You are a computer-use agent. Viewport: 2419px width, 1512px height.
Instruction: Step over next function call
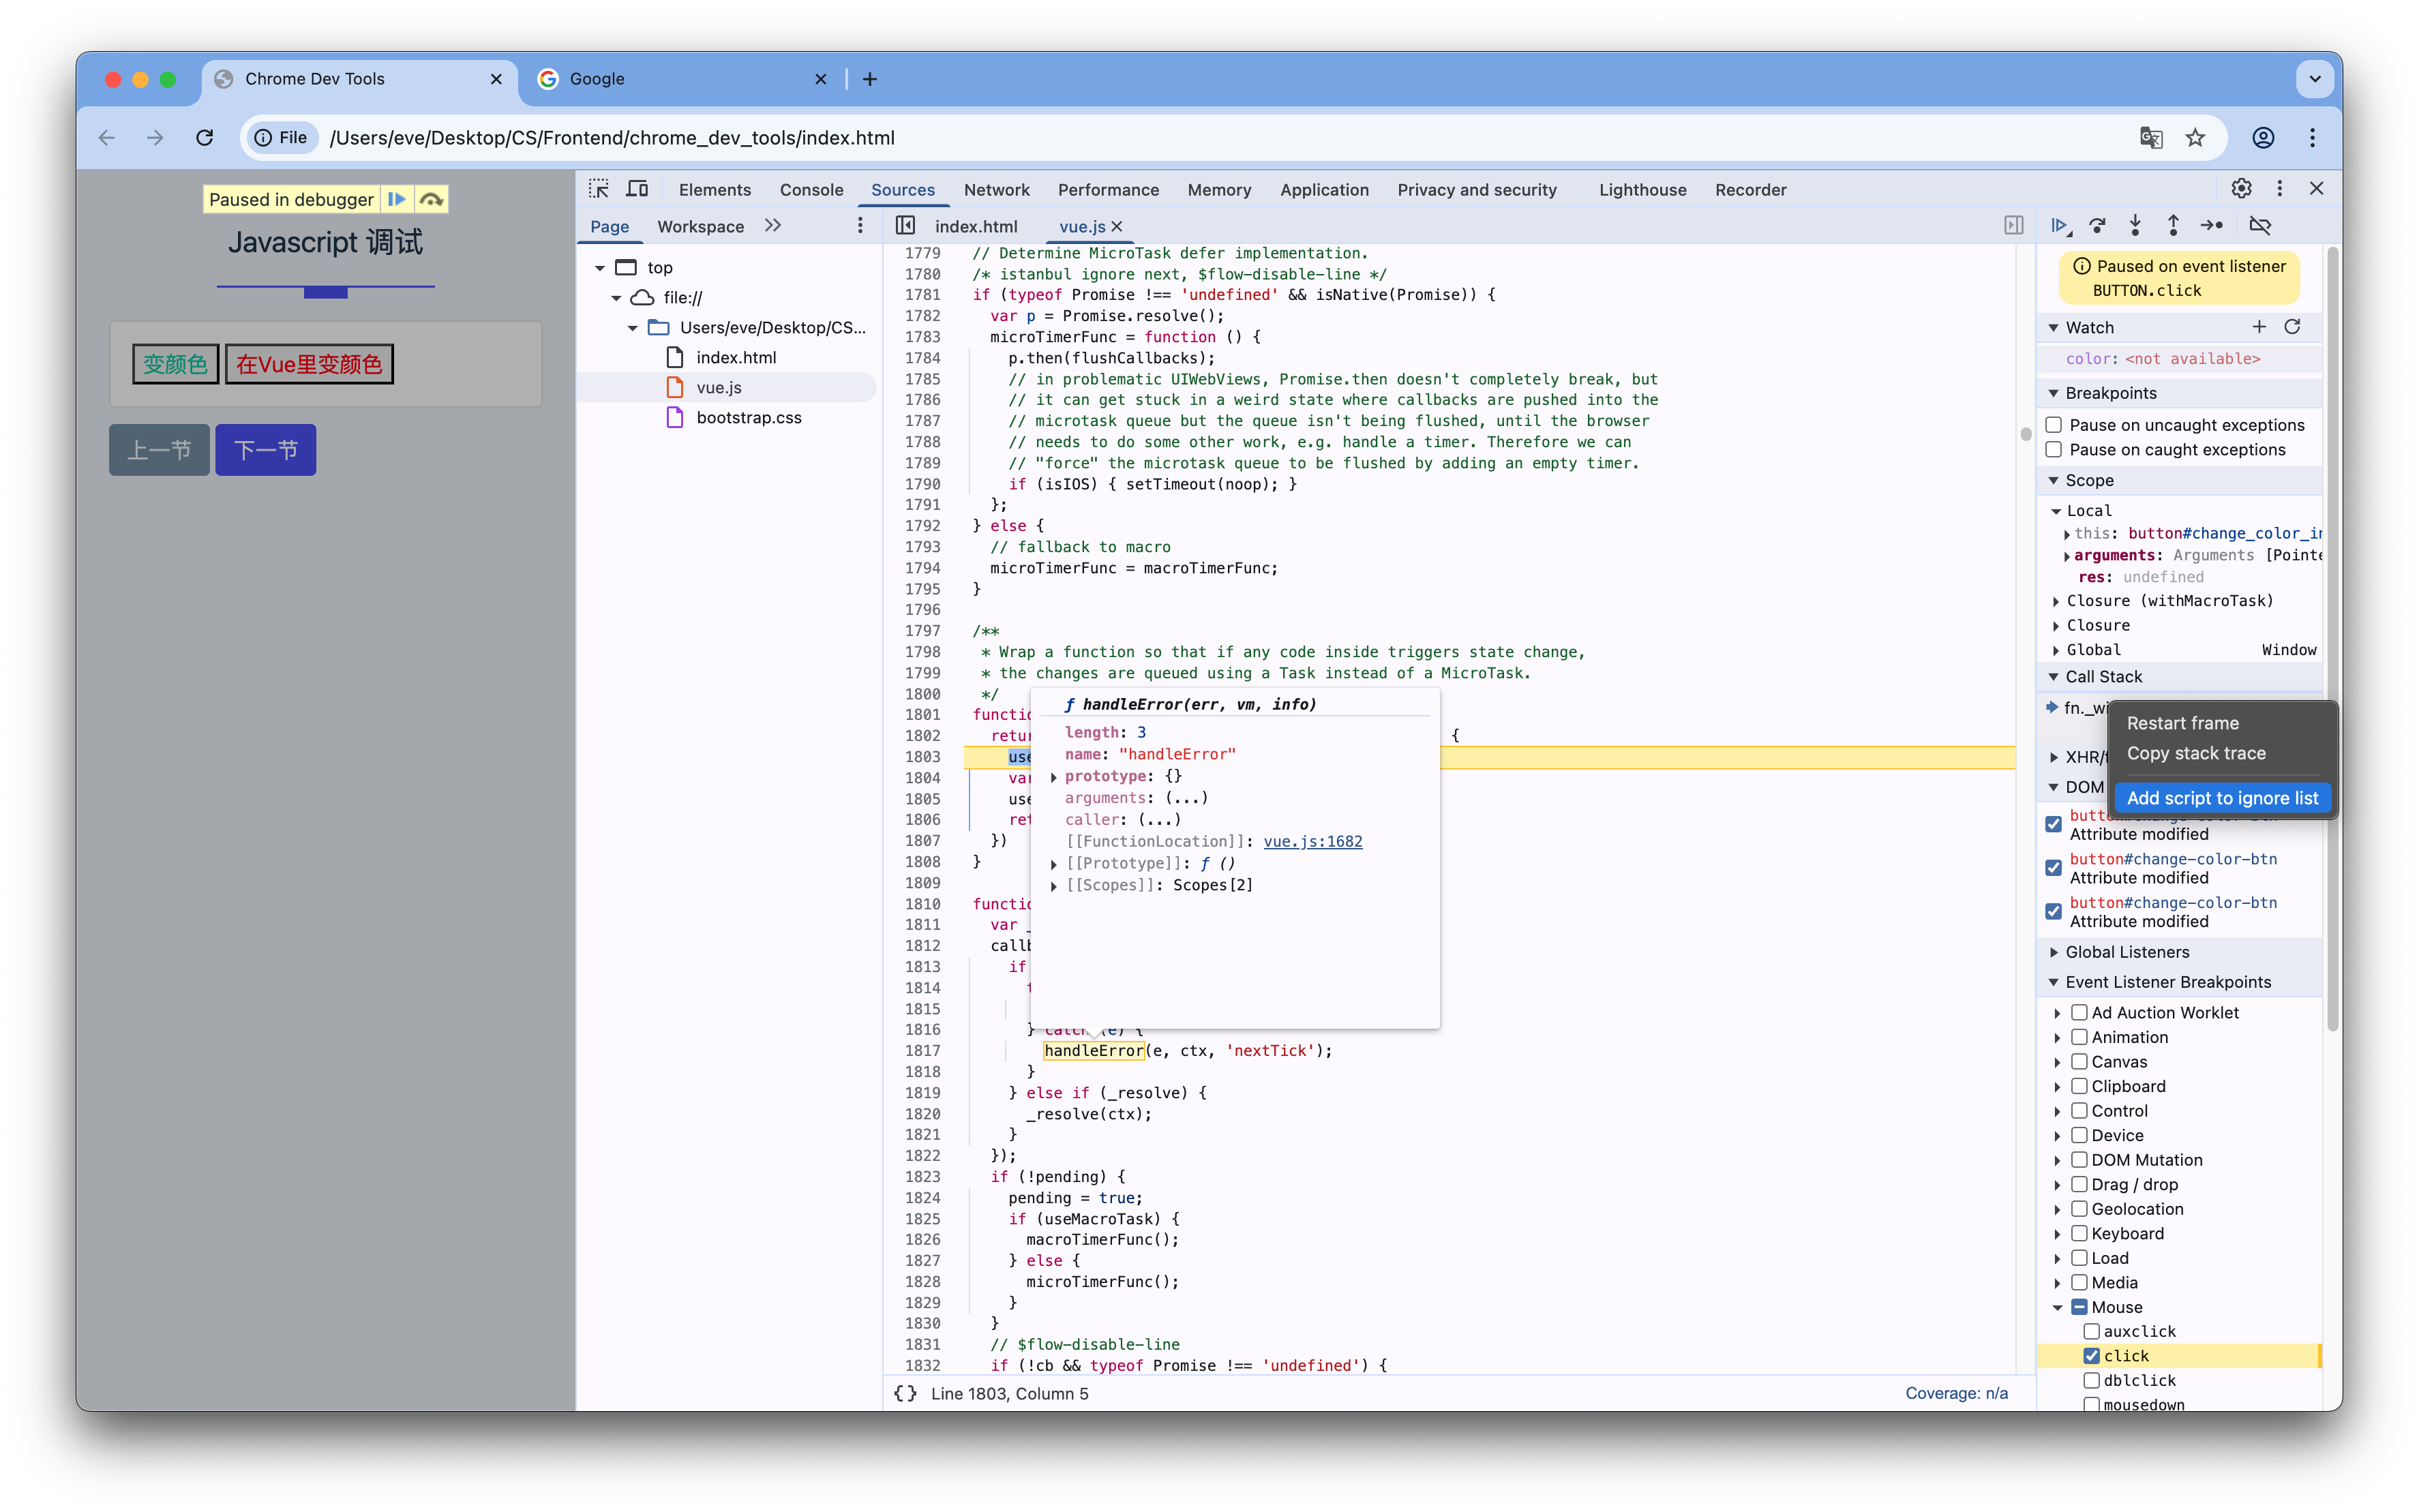[2097, 225]
